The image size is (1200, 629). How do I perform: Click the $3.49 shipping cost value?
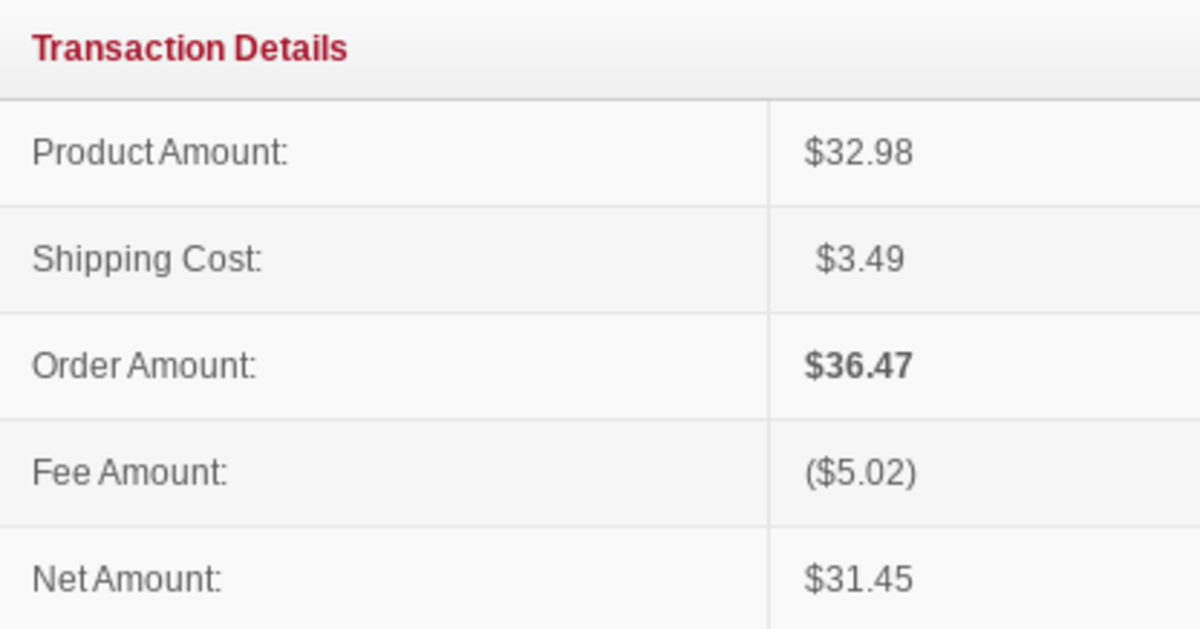coord(859,260)
